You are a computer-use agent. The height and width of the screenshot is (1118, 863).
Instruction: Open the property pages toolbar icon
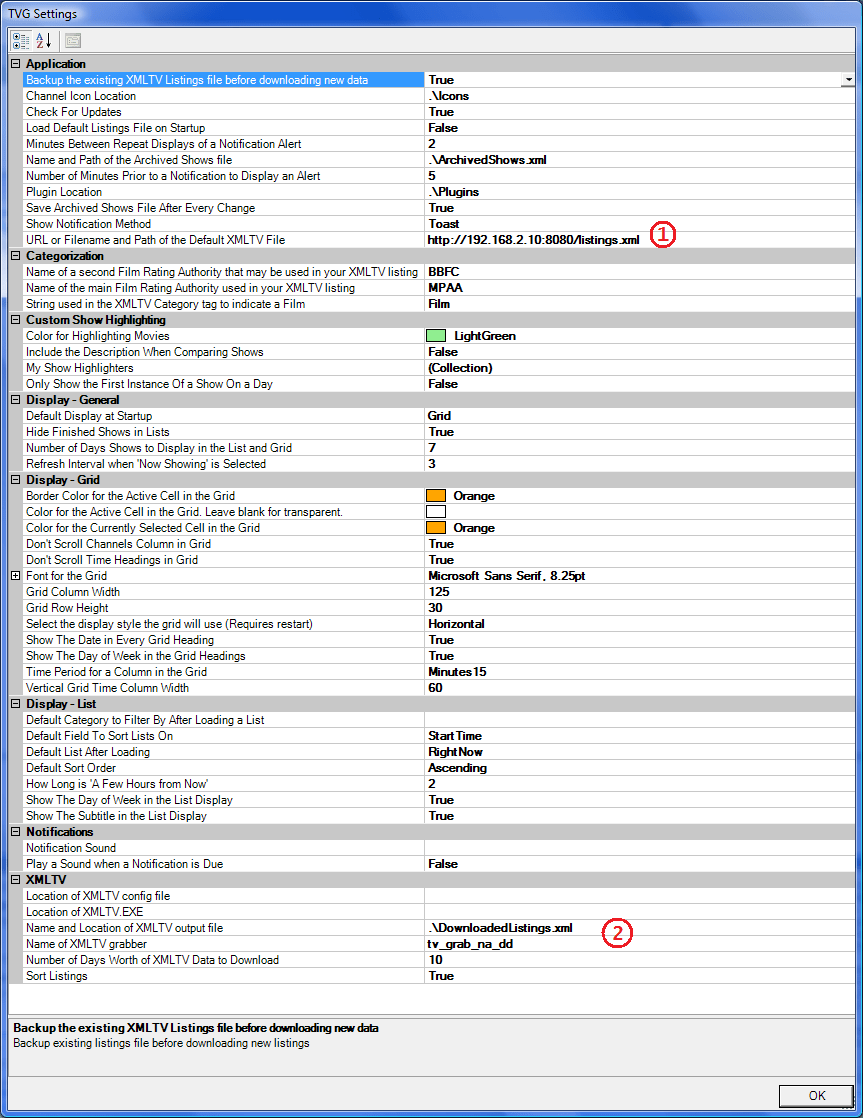[70, 41]
